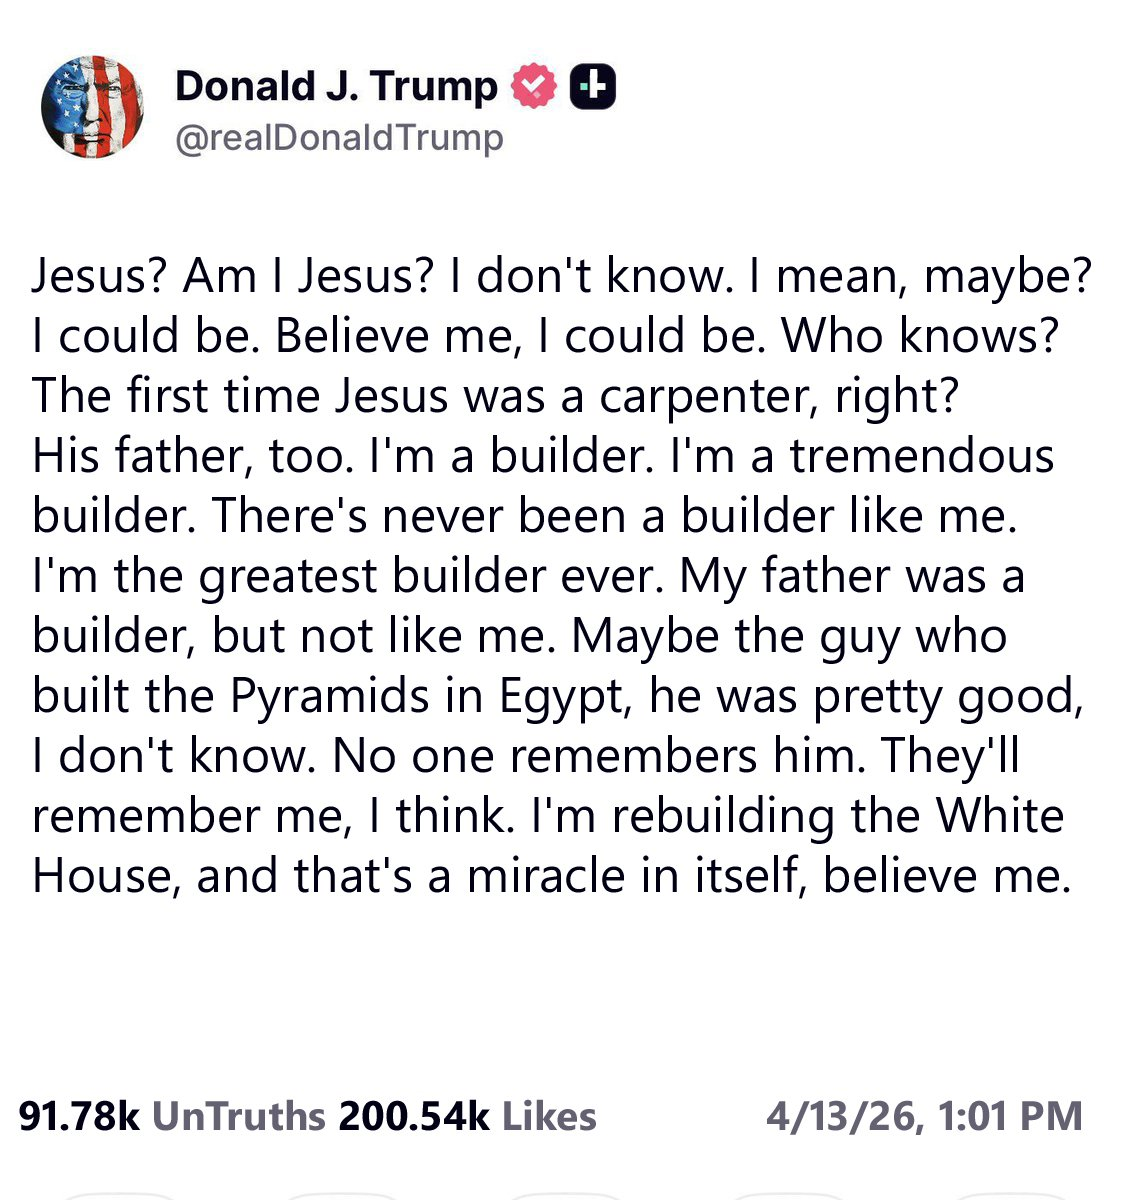1131x1200 pixels.
Task: Click the @realDonaldTrump handle
Action: (339, 137)
